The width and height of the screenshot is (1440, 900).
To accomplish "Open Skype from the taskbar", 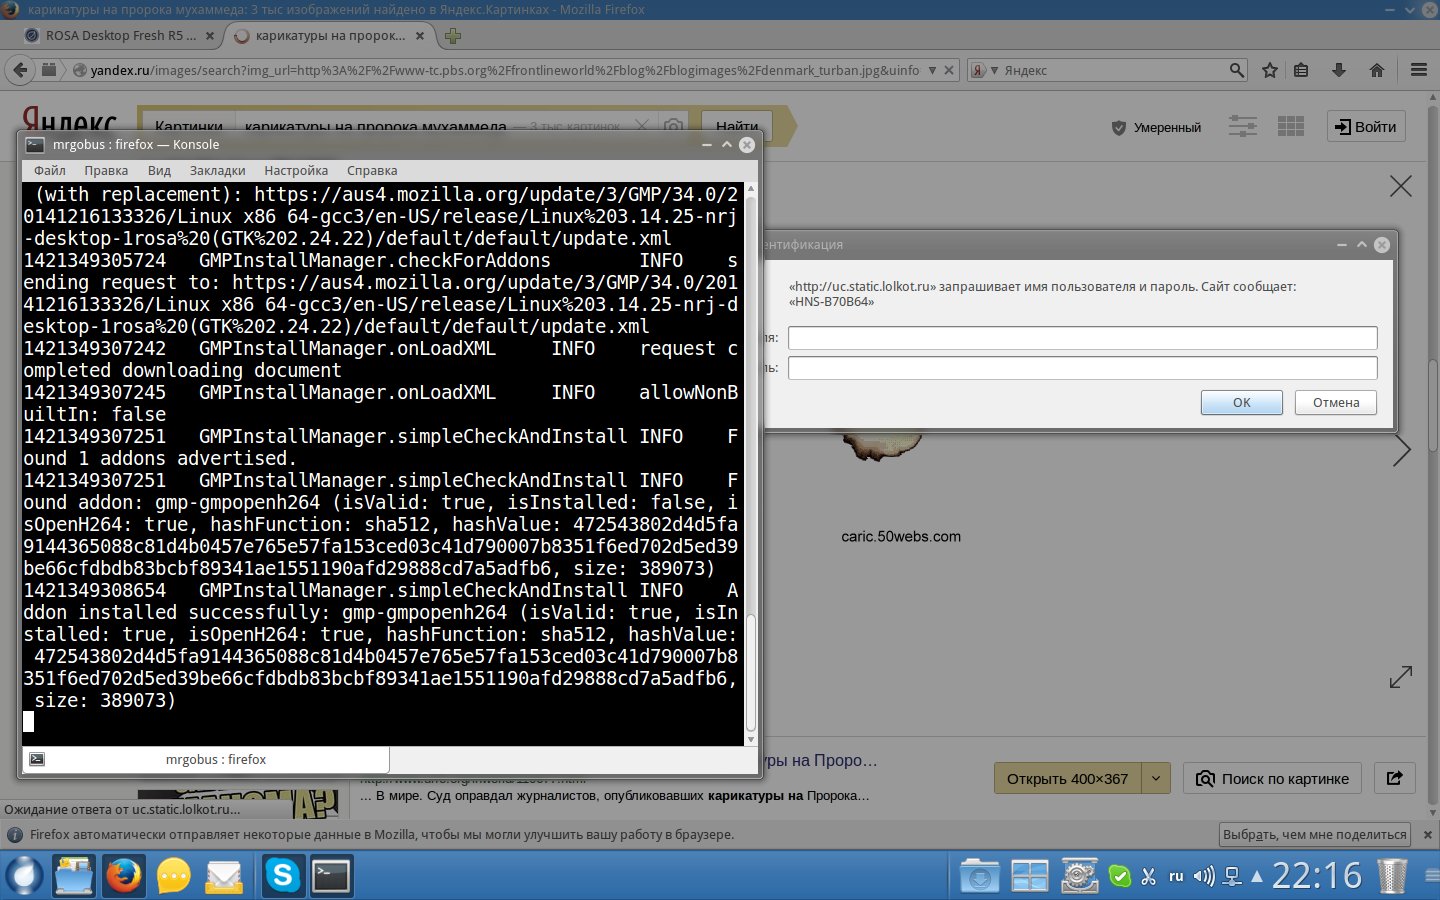I will tap(283, 876).
